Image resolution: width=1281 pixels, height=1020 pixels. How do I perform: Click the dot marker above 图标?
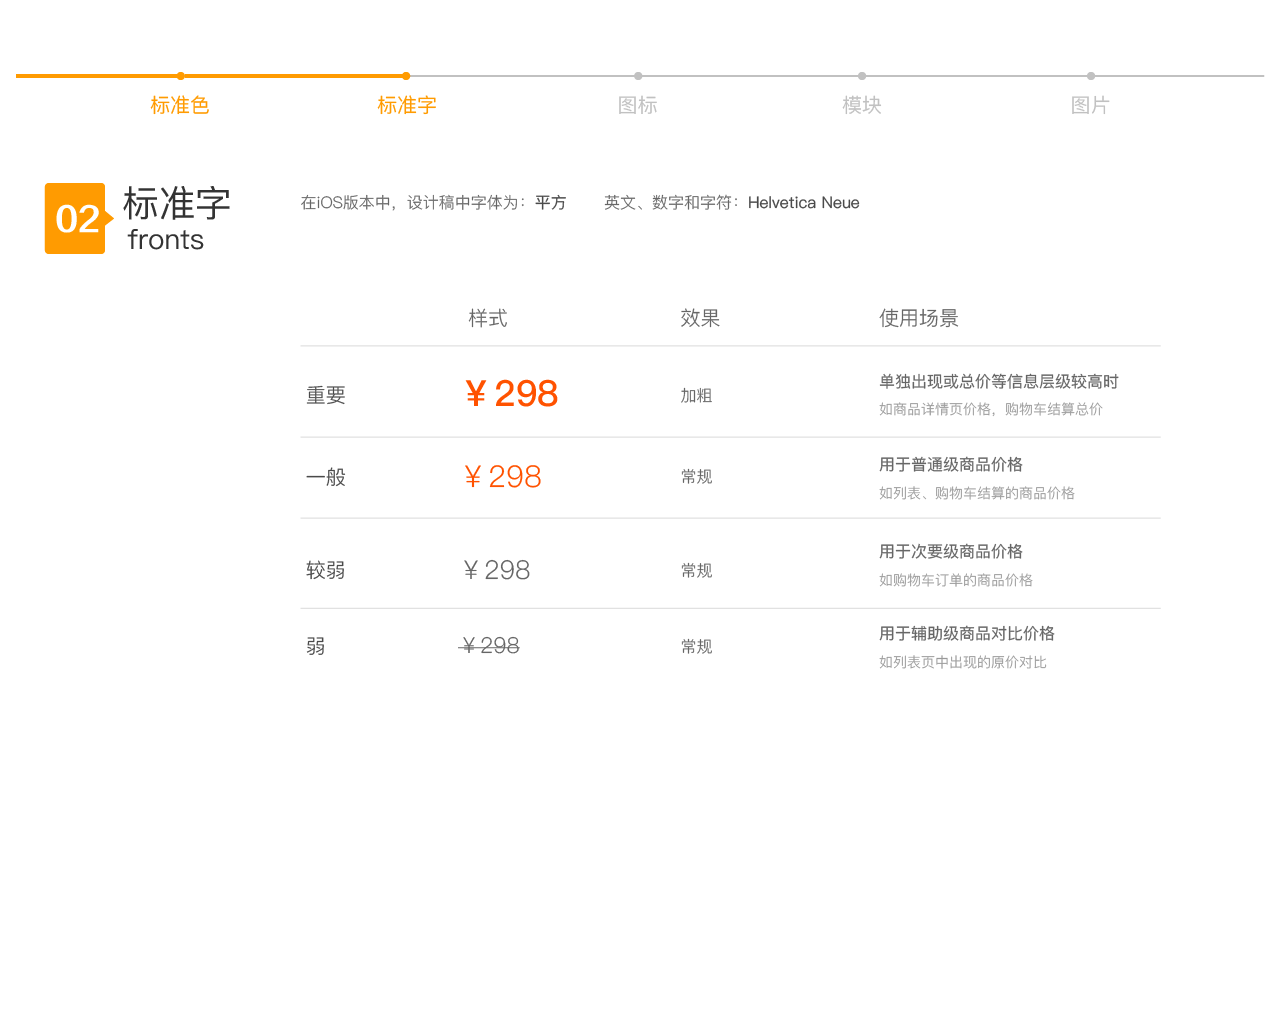(638, 76)
